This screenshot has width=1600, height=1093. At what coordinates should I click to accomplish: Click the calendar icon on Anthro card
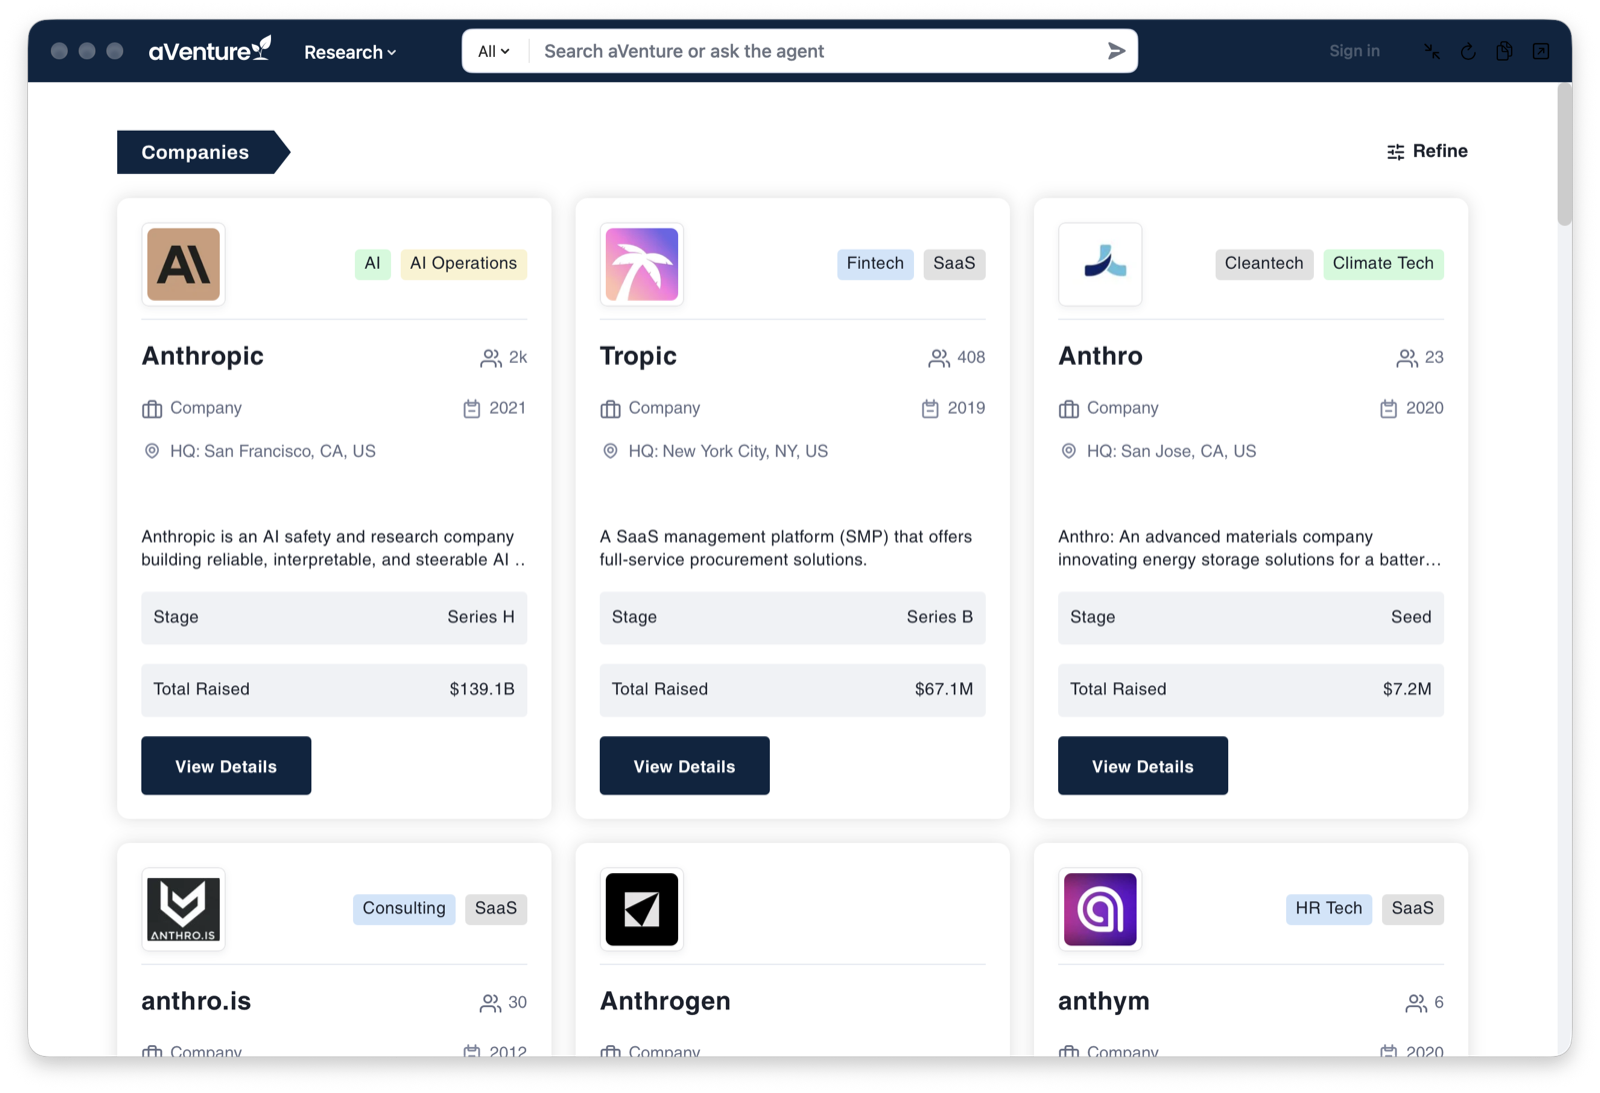coord(1388,408)
